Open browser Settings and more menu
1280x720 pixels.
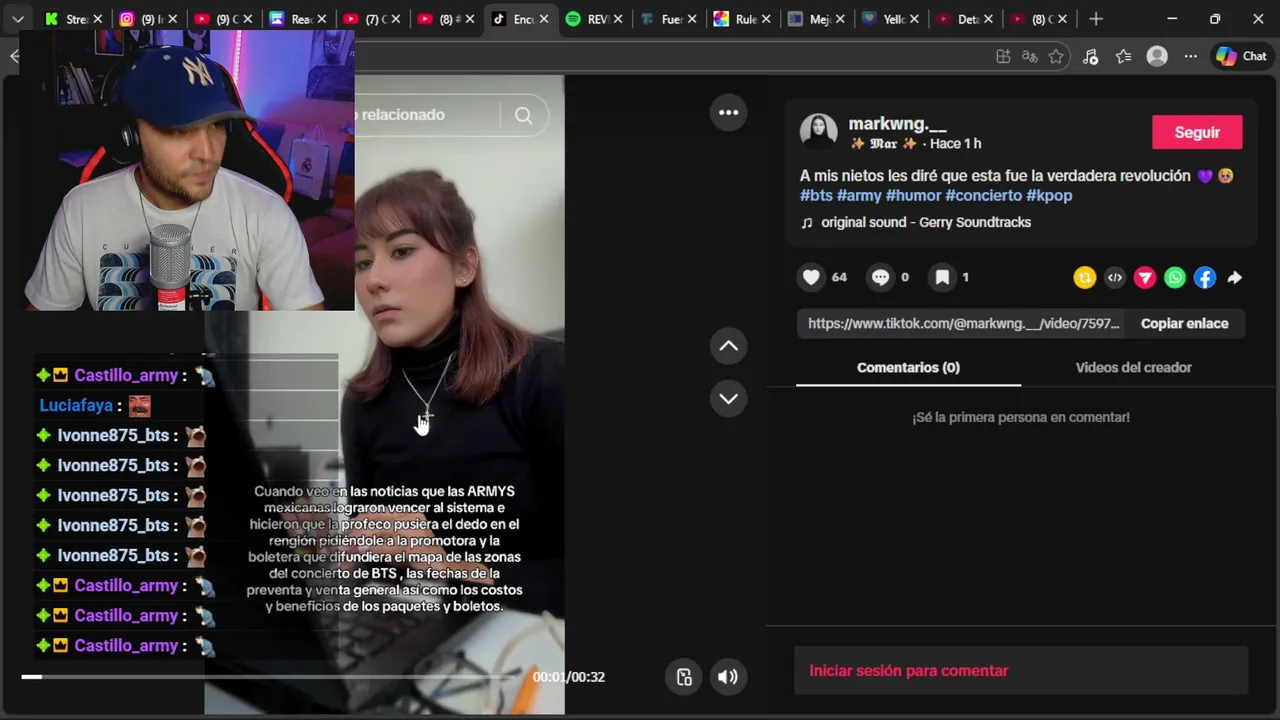click(1190, 57)
